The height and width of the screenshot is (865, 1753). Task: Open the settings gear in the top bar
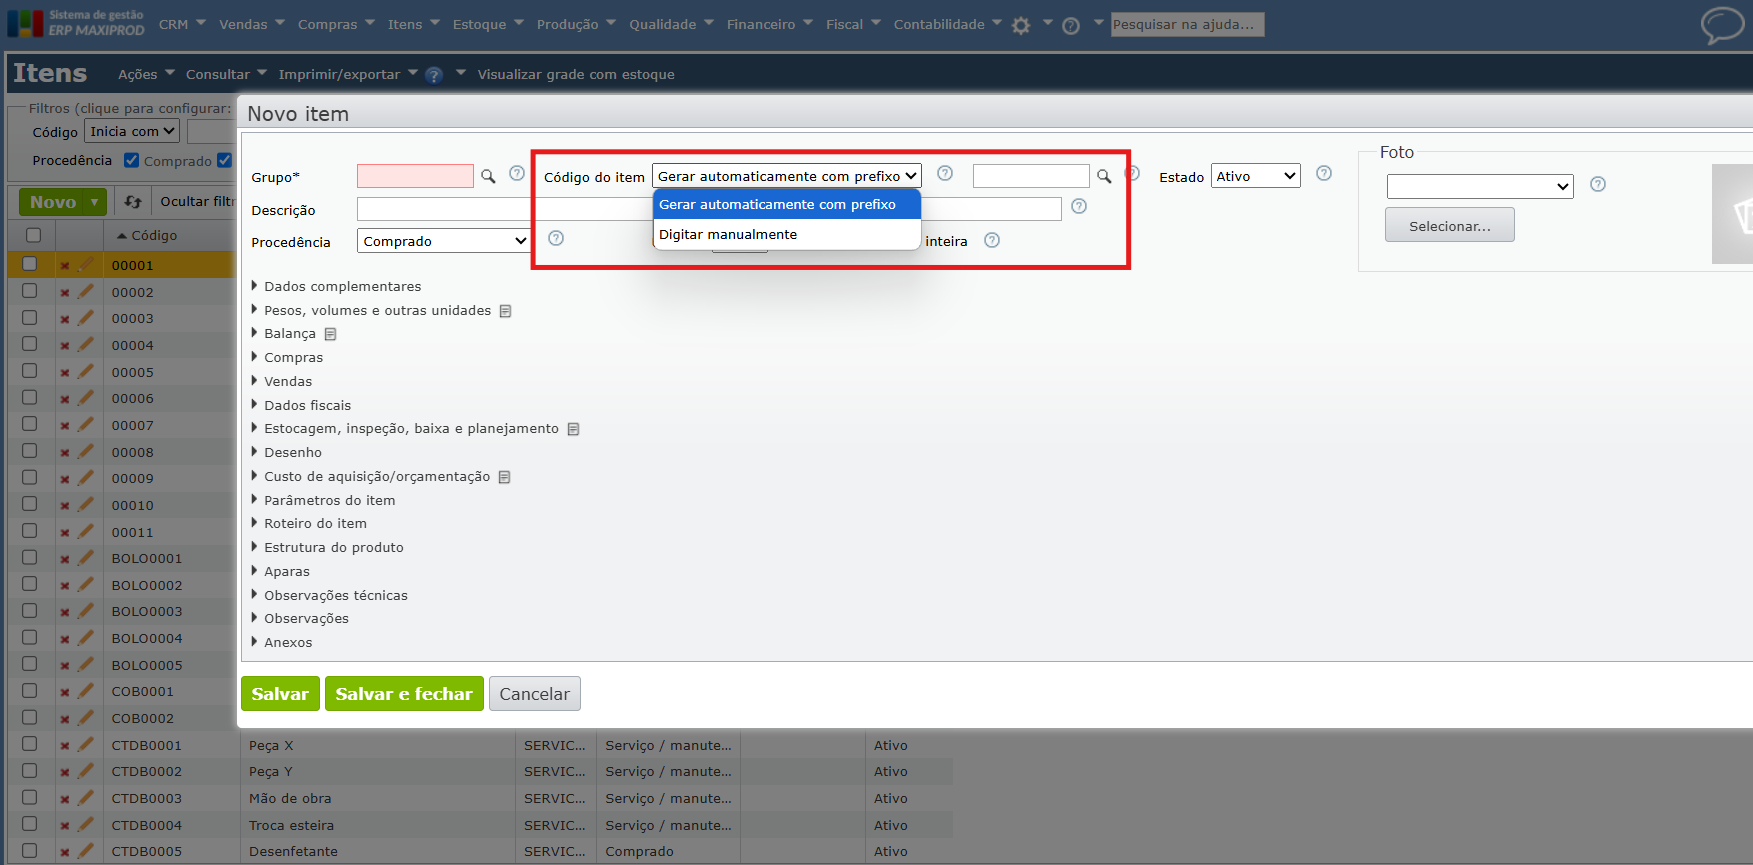[1020, 26]
